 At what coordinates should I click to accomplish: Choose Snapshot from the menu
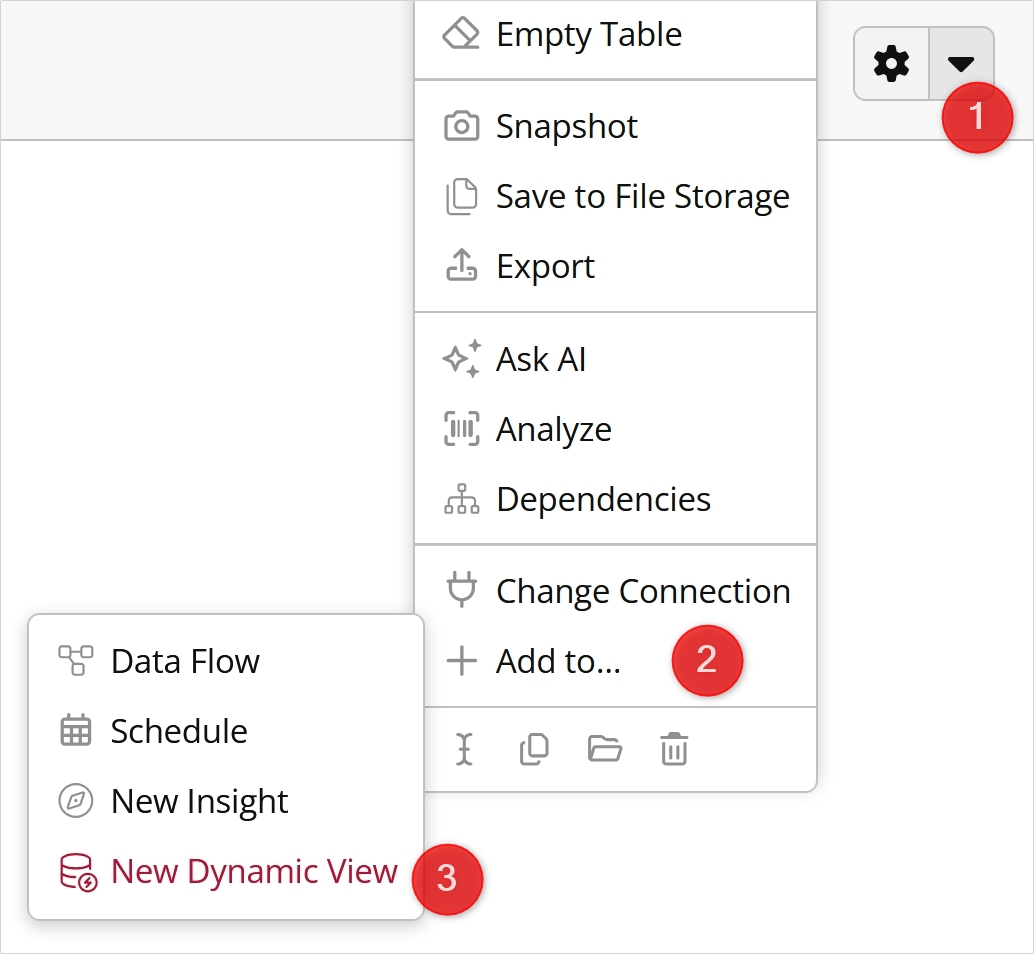click(x=615, y=126)
